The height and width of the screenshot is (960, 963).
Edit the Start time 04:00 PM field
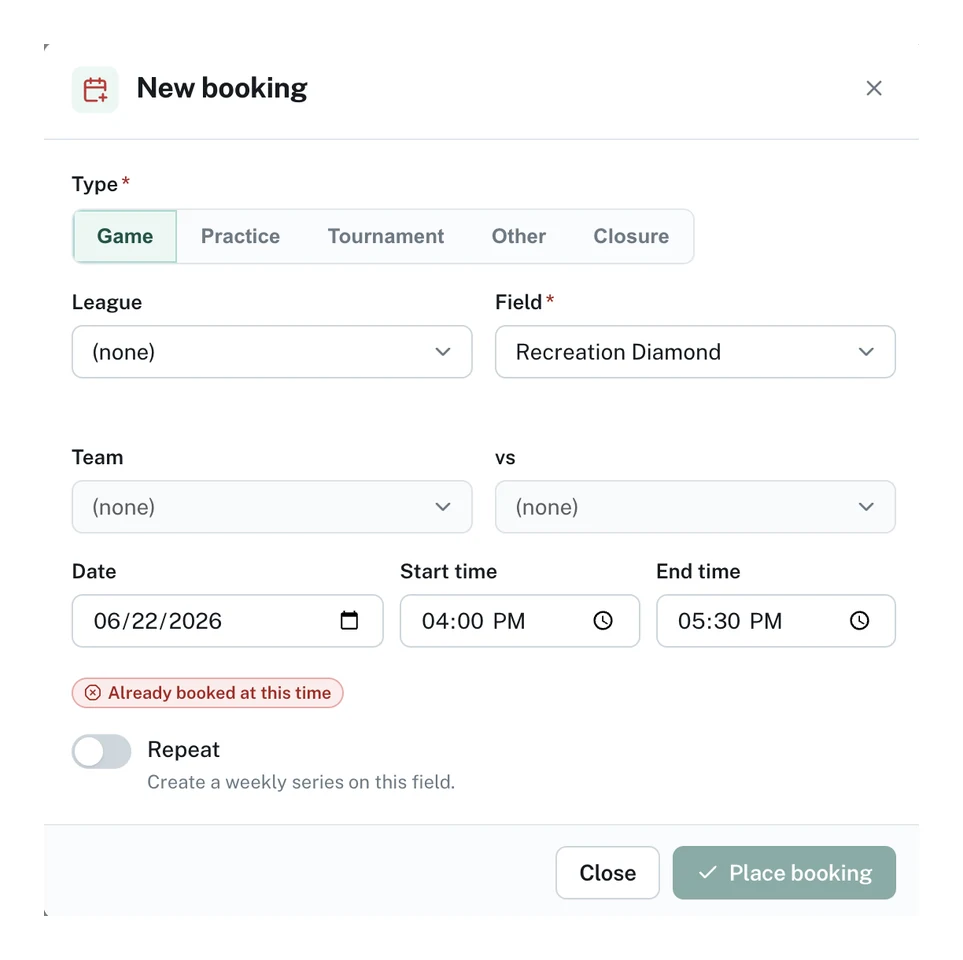(x=520, y=620)
